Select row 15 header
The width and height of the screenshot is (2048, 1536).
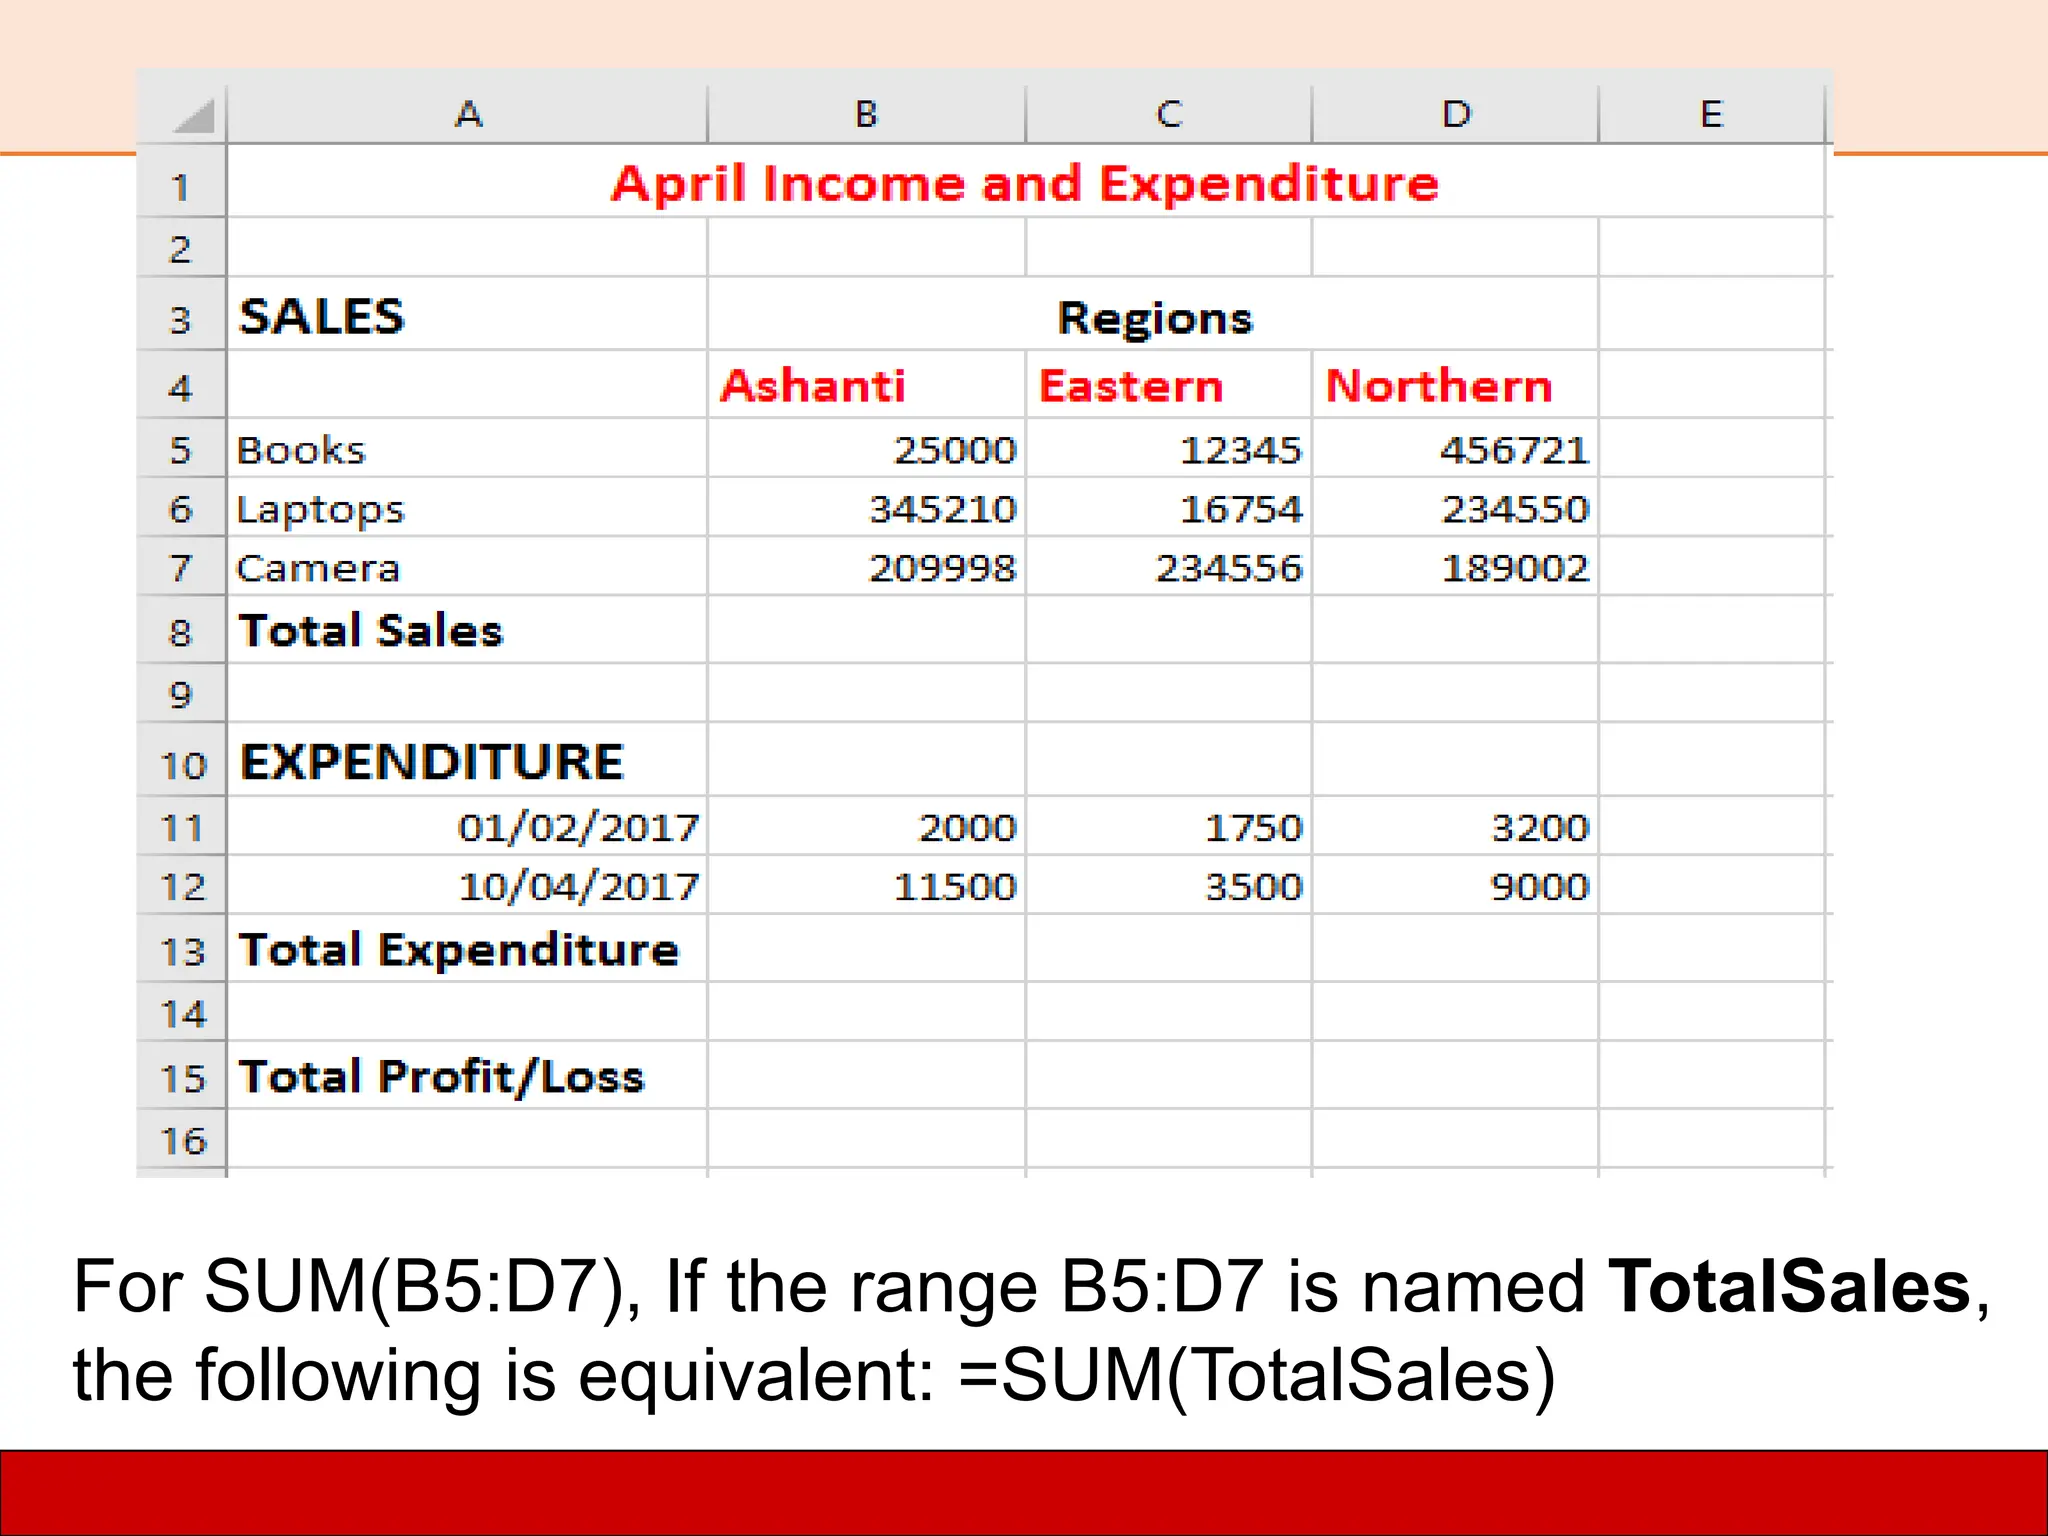coord(181,1075)
